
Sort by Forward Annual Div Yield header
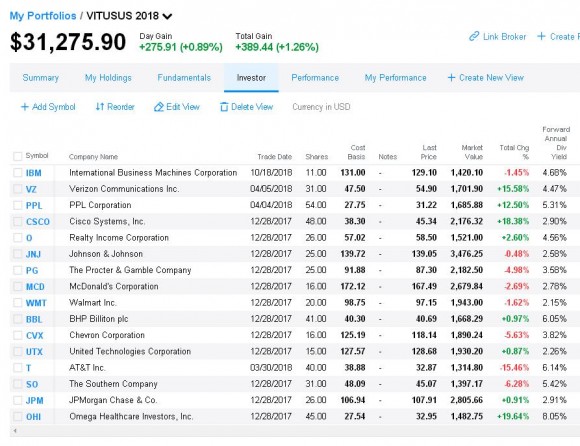(x=556, y=143)
